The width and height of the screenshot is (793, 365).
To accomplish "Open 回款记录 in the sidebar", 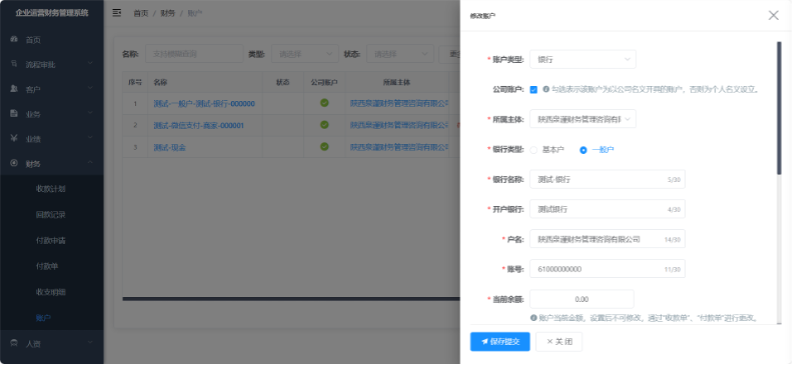I will coord(52,215).
